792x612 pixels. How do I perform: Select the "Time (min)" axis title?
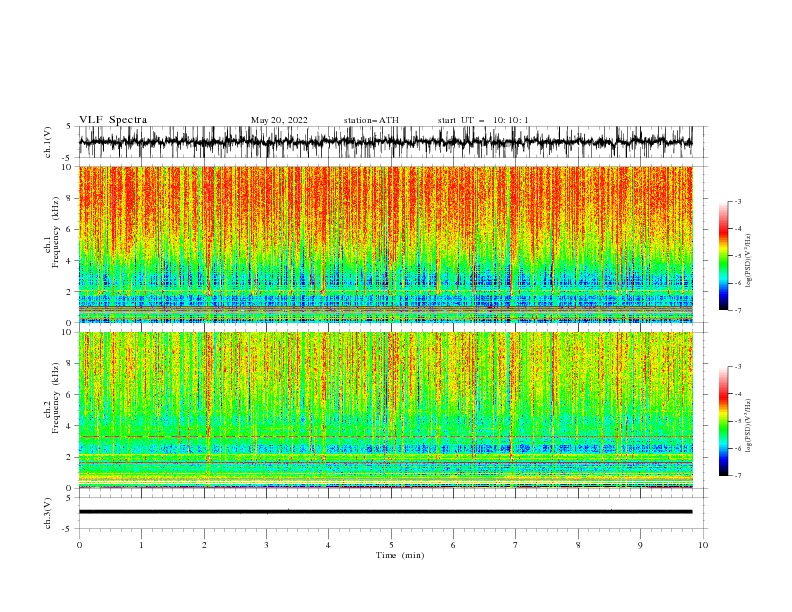coord(400,555)
